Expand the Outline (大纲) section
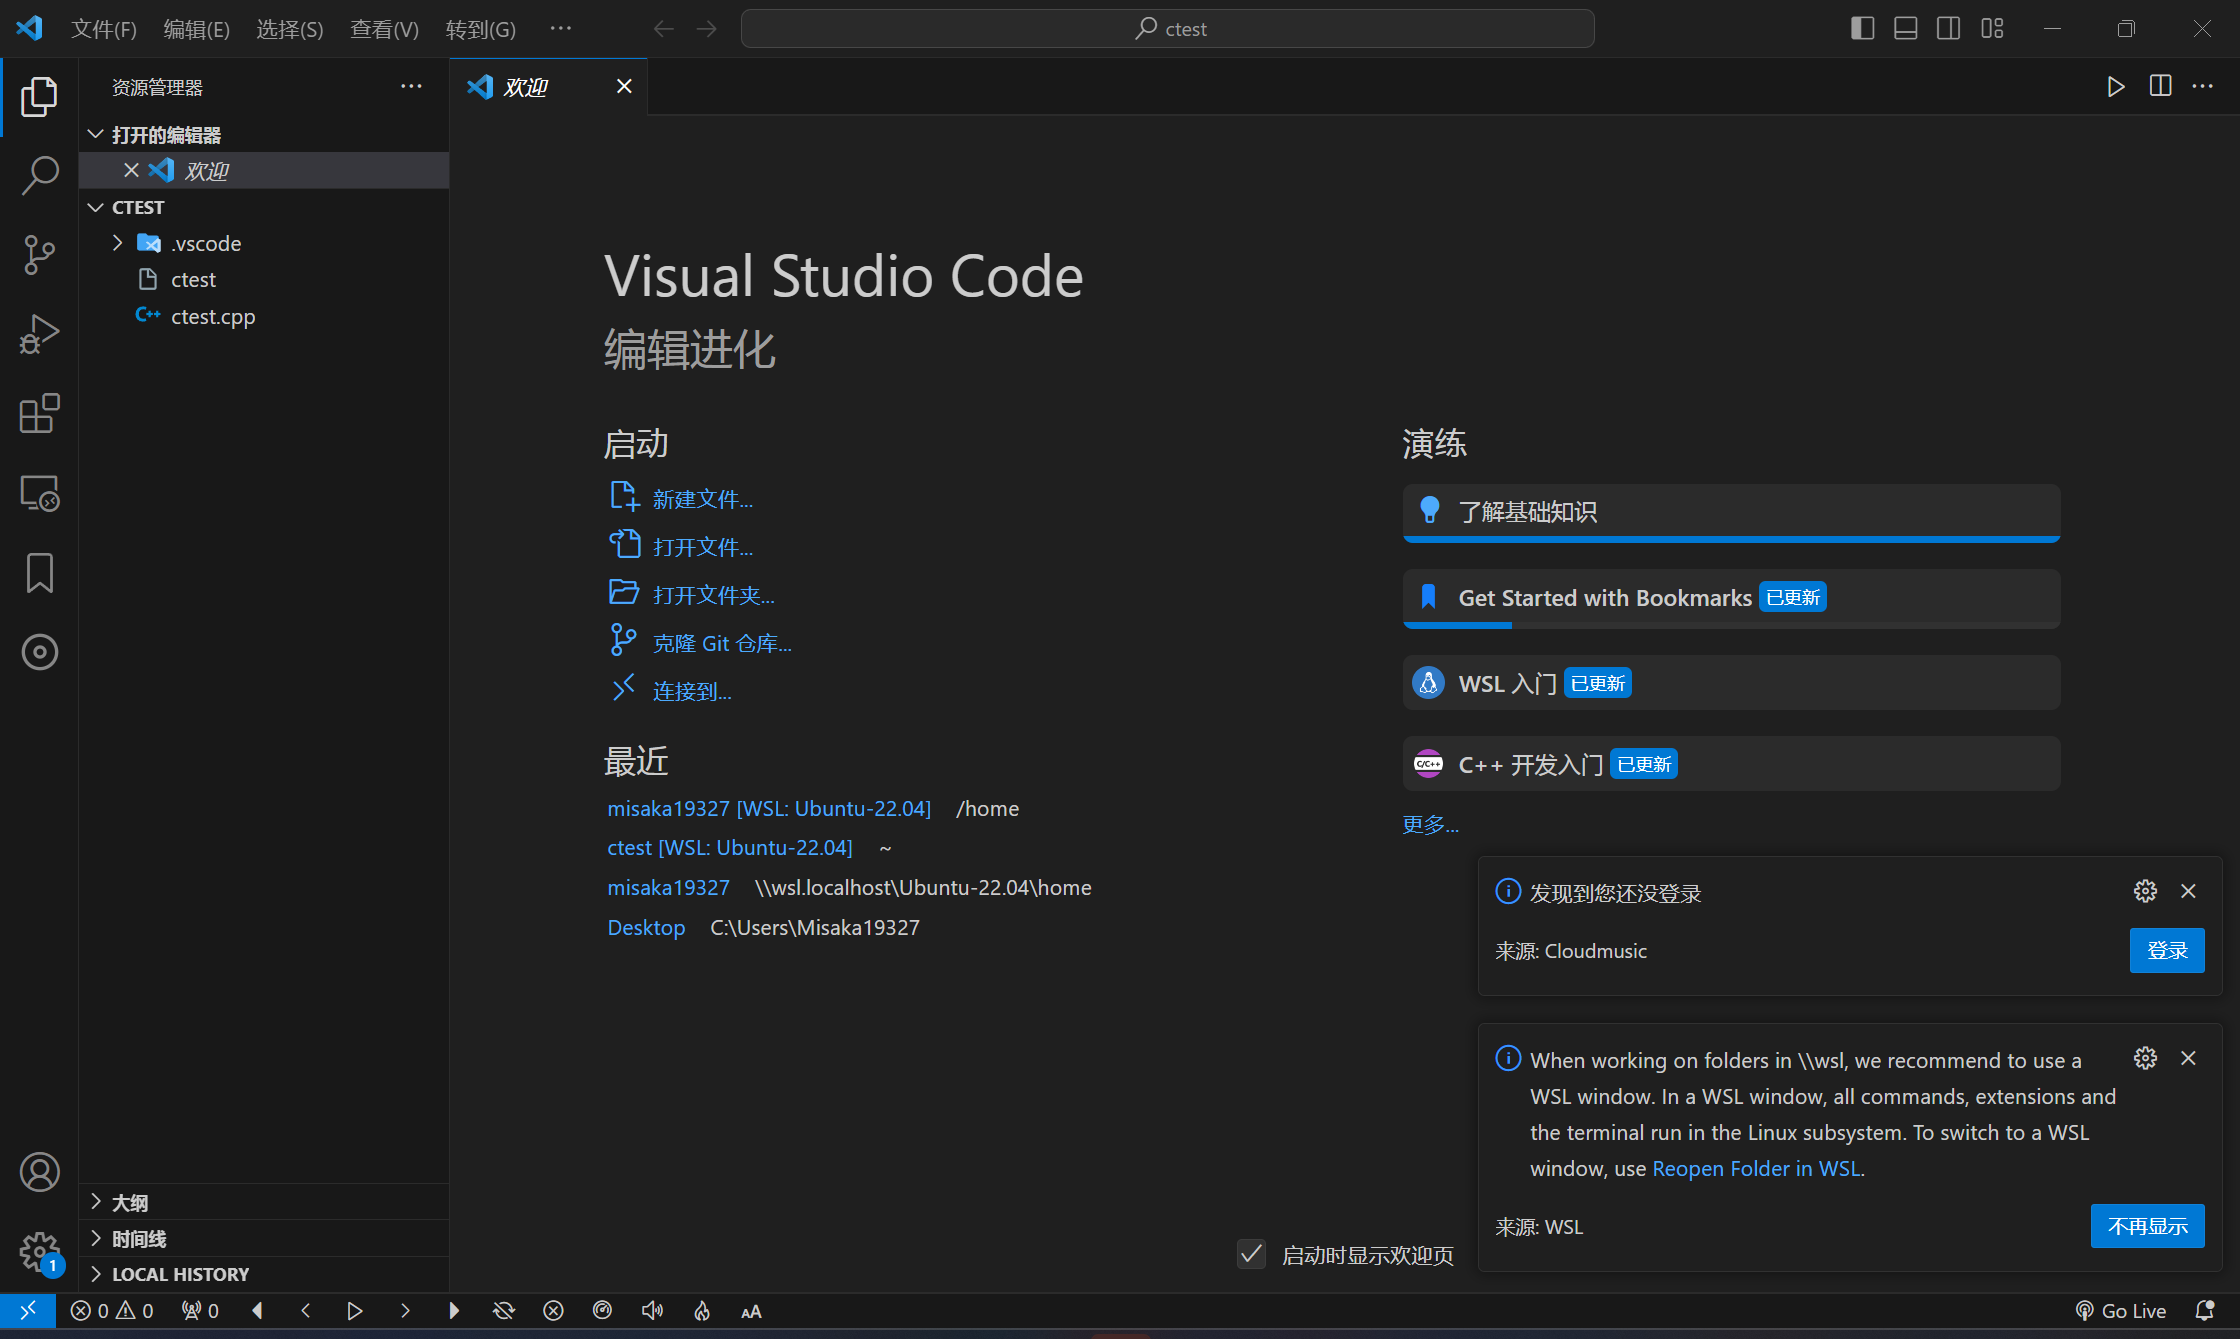 point(264,1202)
